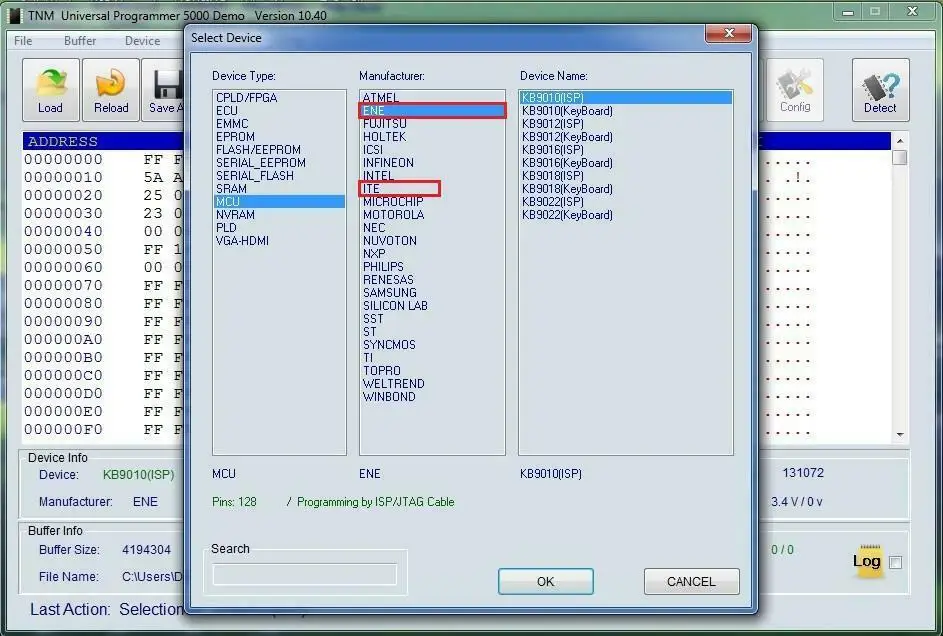This screenshot has width=943, height=636.
Task: Toggle the Log checkbox
Action: click(895, 563)
